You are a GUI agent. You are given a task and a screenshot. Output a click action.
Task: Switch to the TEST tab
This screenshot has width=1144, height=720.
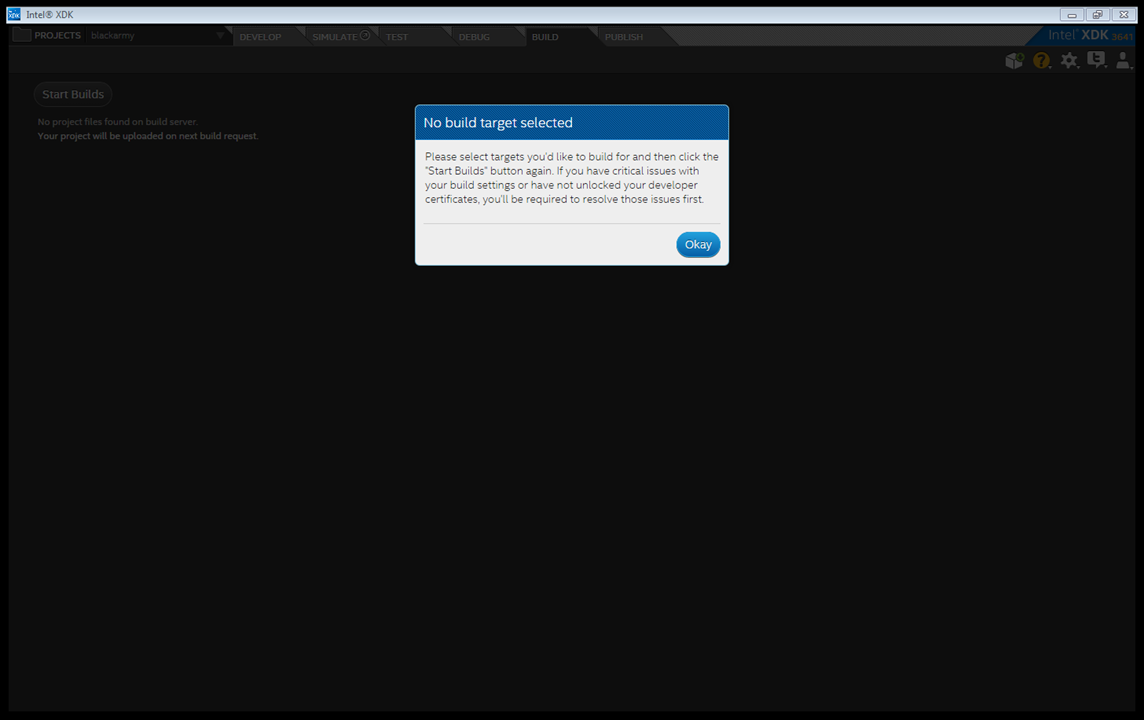pos(397,36)
